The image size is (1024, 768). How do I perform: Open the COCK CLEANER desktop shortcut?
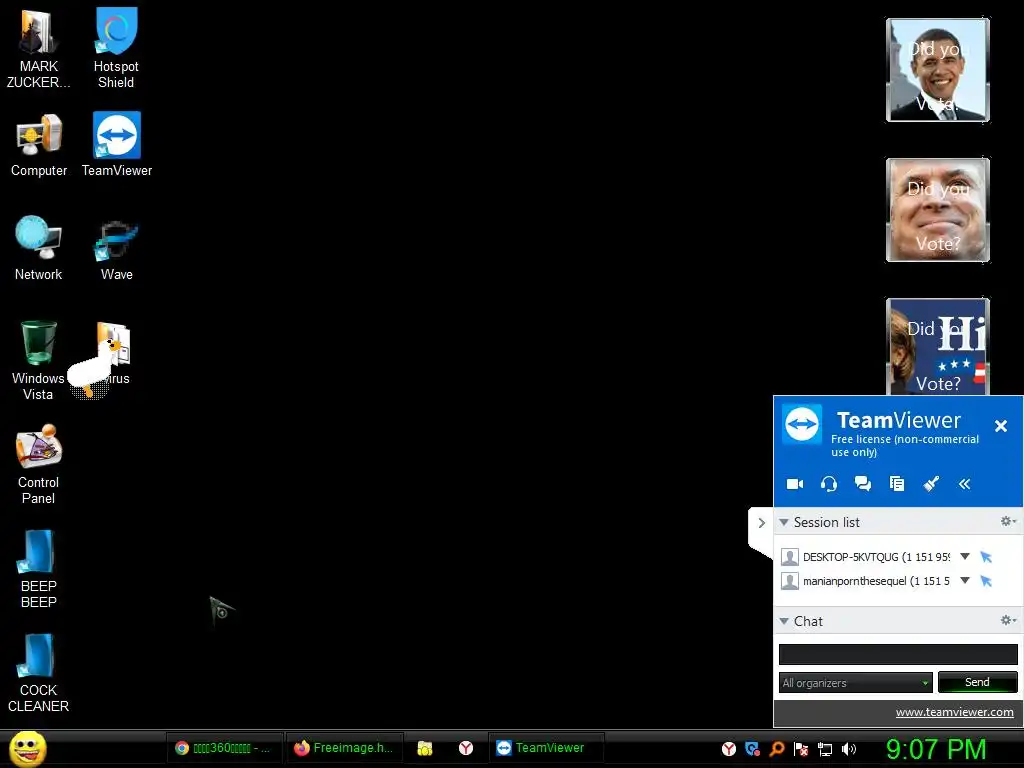click(39, 673)
